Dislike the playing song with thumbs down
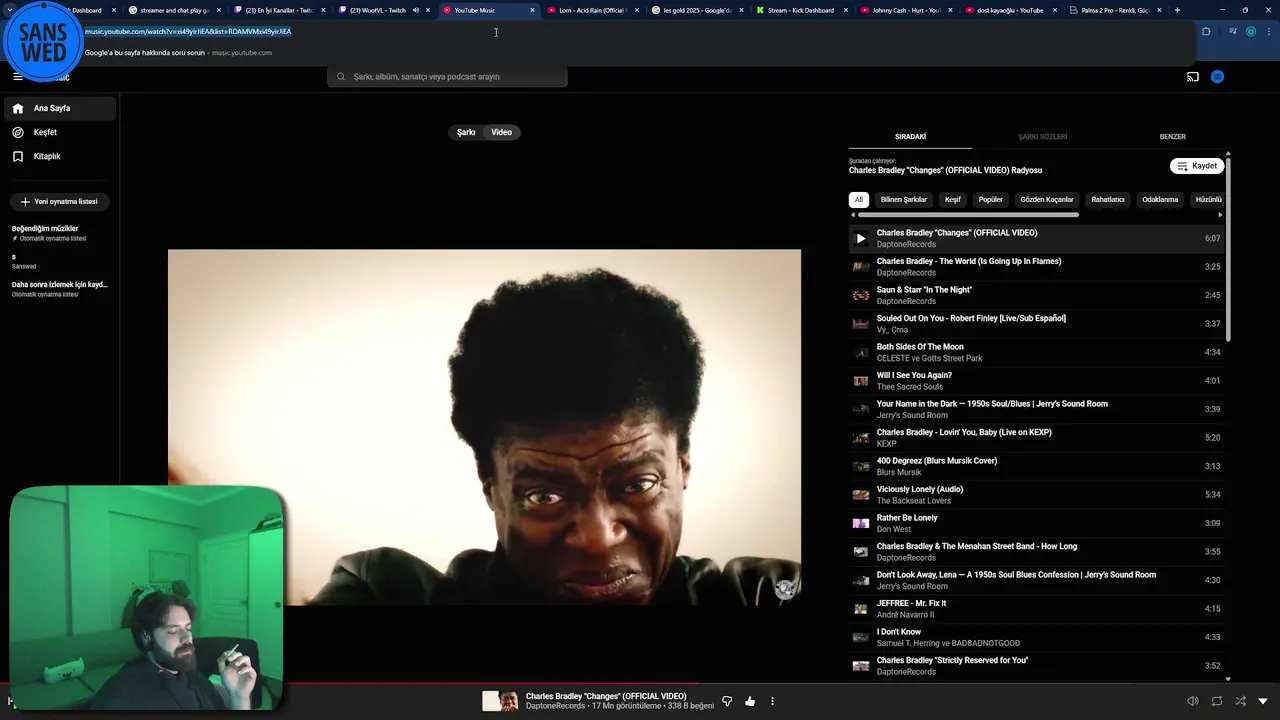Screen dimensions: 1280x720 point(727,701)
